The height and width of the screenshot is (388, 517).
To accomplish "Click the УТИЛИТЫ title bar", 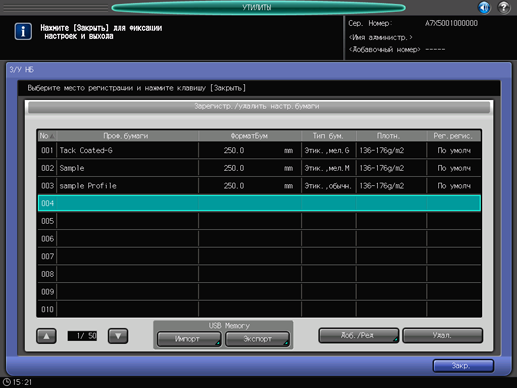I will 258,8.
